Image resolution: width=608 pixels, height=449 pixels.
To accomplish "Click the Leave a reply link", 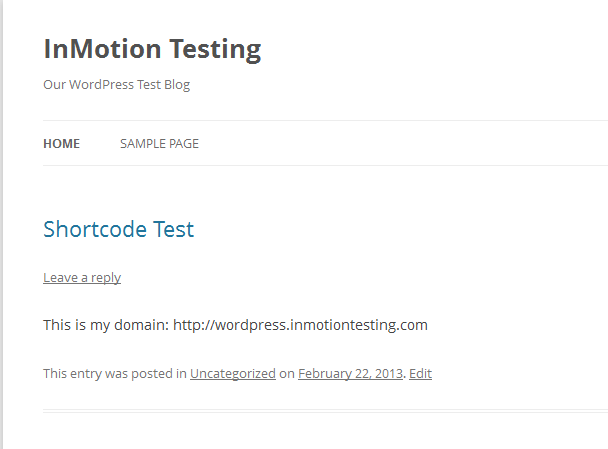I will [82, 278].
